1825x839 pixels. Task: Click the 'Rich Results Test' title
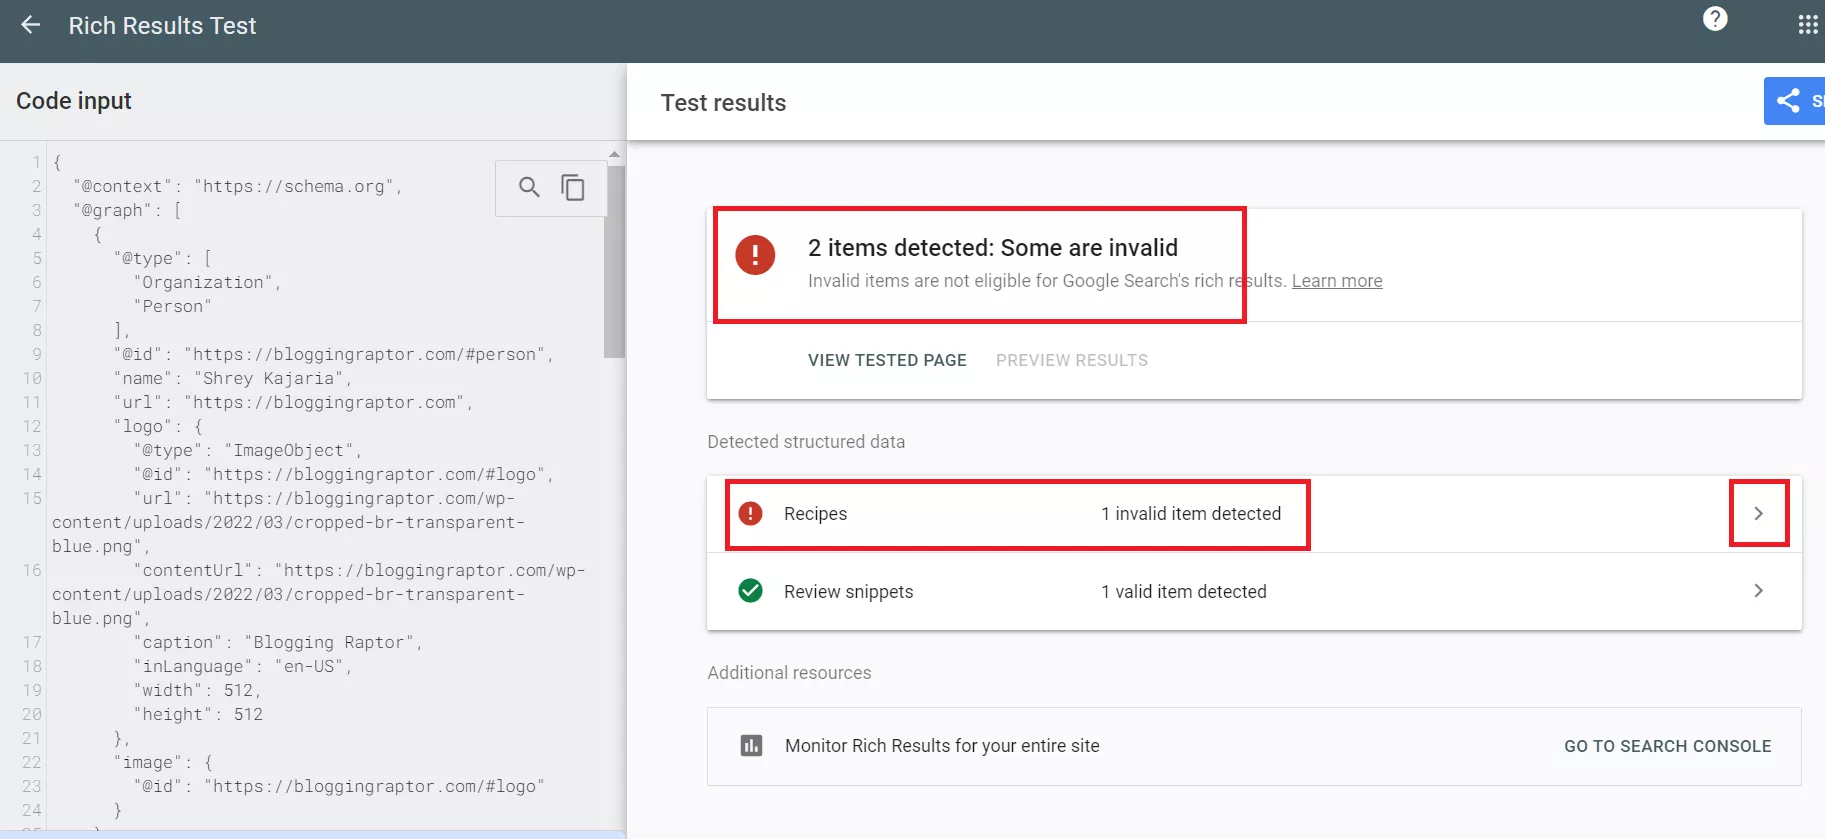(162, 26)
